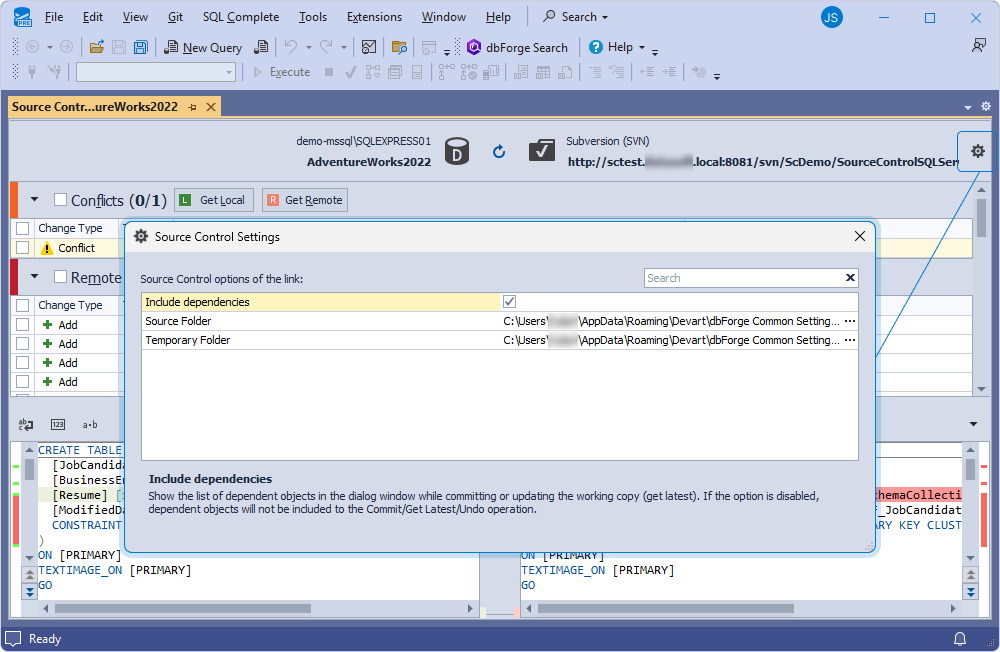Toggle whitespace a·b icon
1000x652 pixels.
[90, 424]
